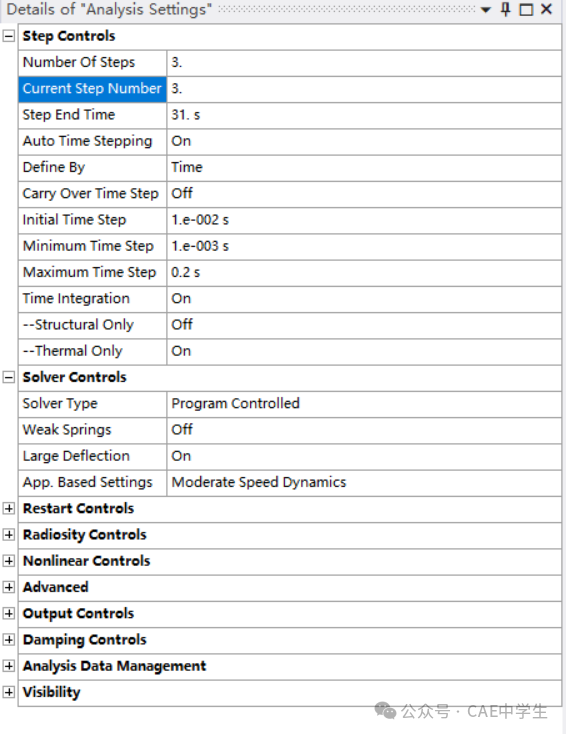This screenshot has width=566, height=734.
Task: Expand Analysis Data Management section
Action: point(9,666)
